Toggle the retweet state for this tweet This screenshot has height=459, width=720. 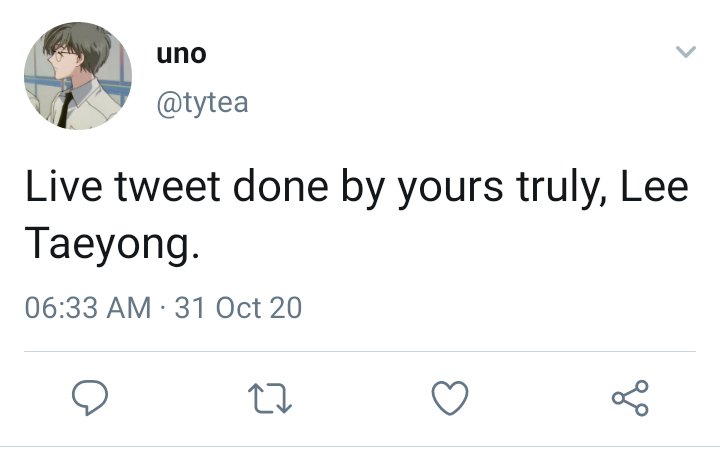270,398
